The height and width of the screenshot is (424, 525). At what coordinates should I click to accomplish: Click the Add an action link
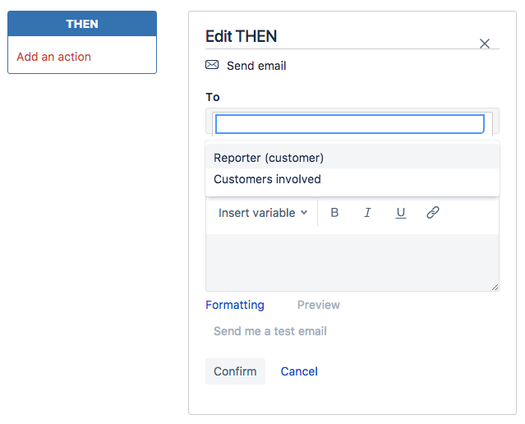point(54,57)
